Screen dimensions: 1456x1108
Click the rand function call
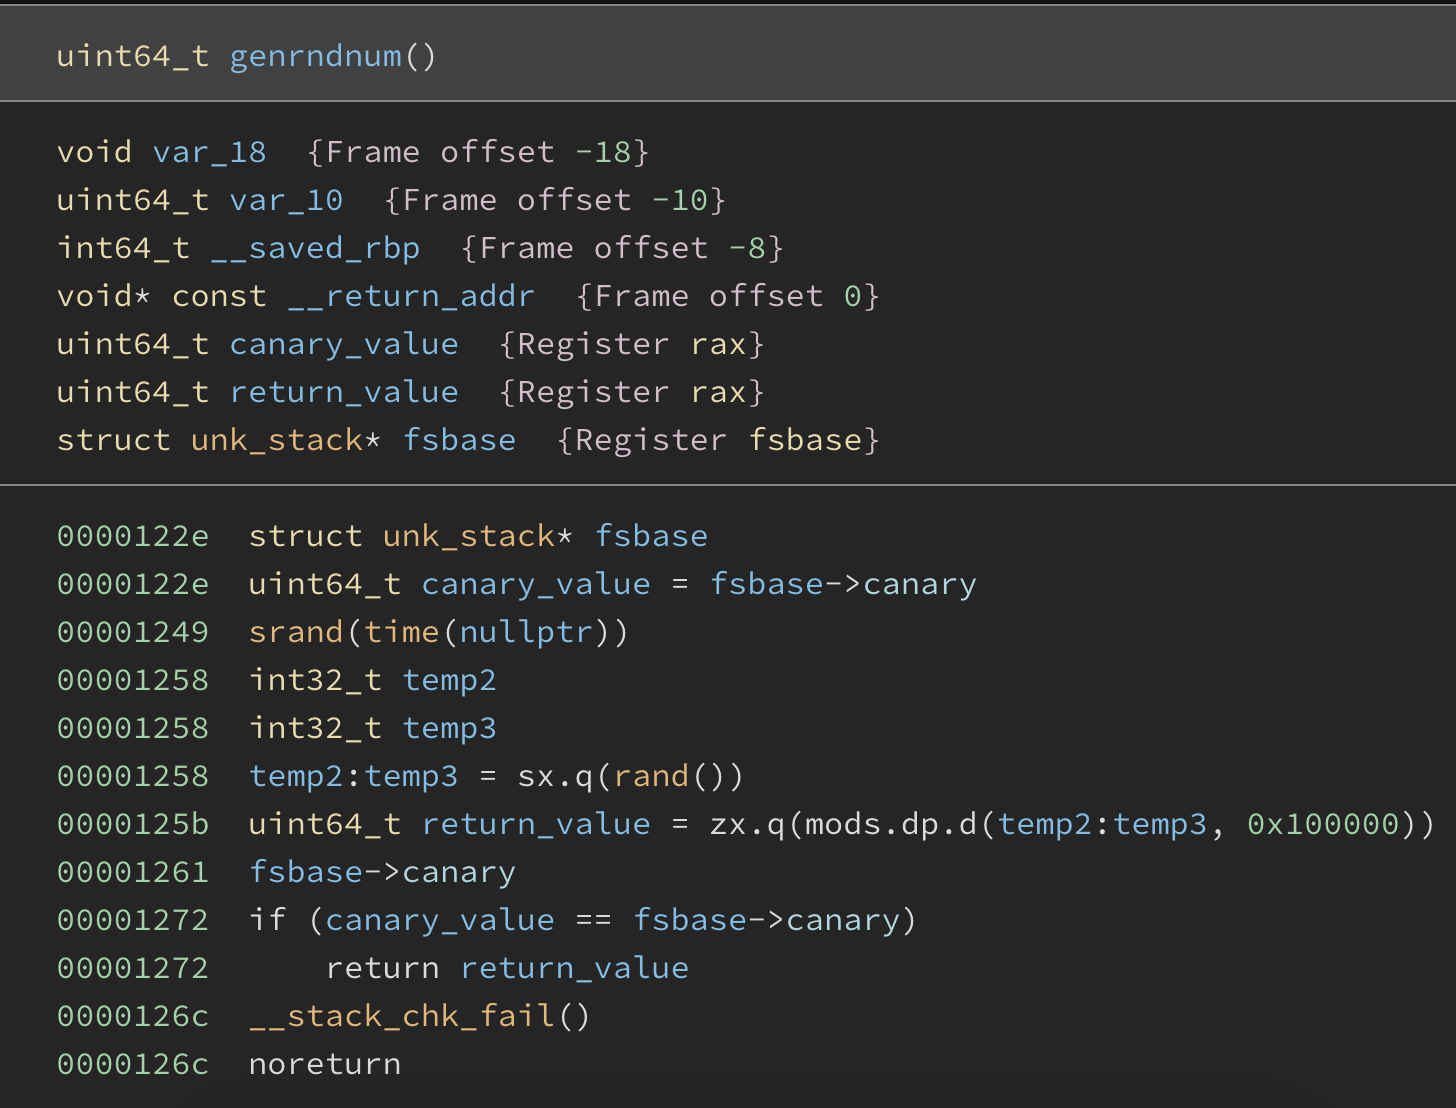coord(651,776)
